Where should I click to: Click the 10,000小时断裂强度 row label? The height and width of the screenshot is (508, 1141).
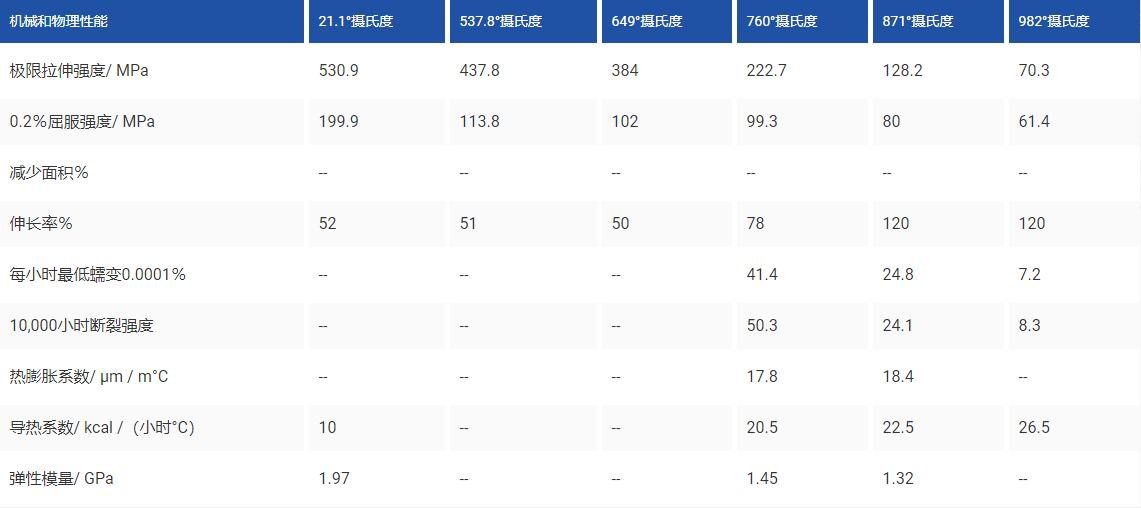81,326
